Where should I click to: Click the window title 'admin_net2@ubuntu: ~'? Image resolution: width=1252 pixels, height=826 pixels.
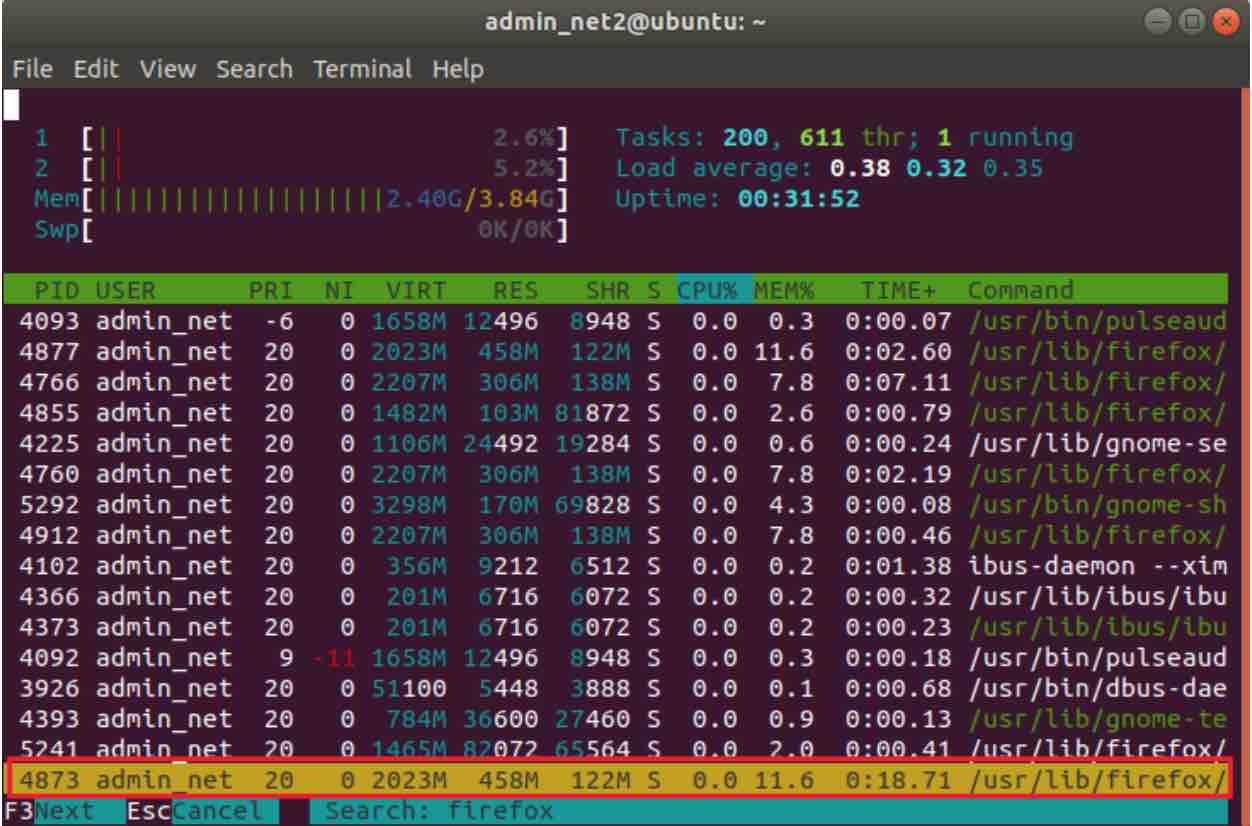(x=626, y=23)
